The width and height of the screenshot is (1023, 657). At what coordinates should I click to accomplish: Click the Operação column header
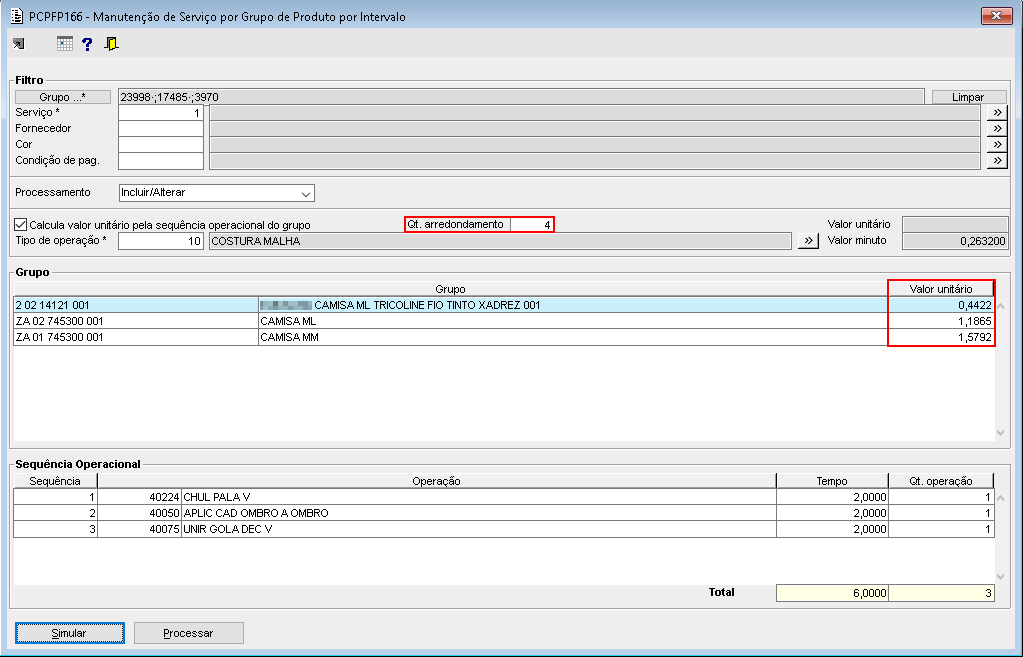(436, 481)
